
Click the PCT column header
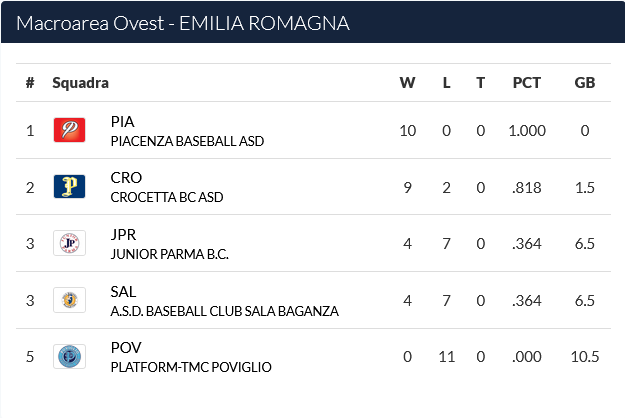coord(527,83)
